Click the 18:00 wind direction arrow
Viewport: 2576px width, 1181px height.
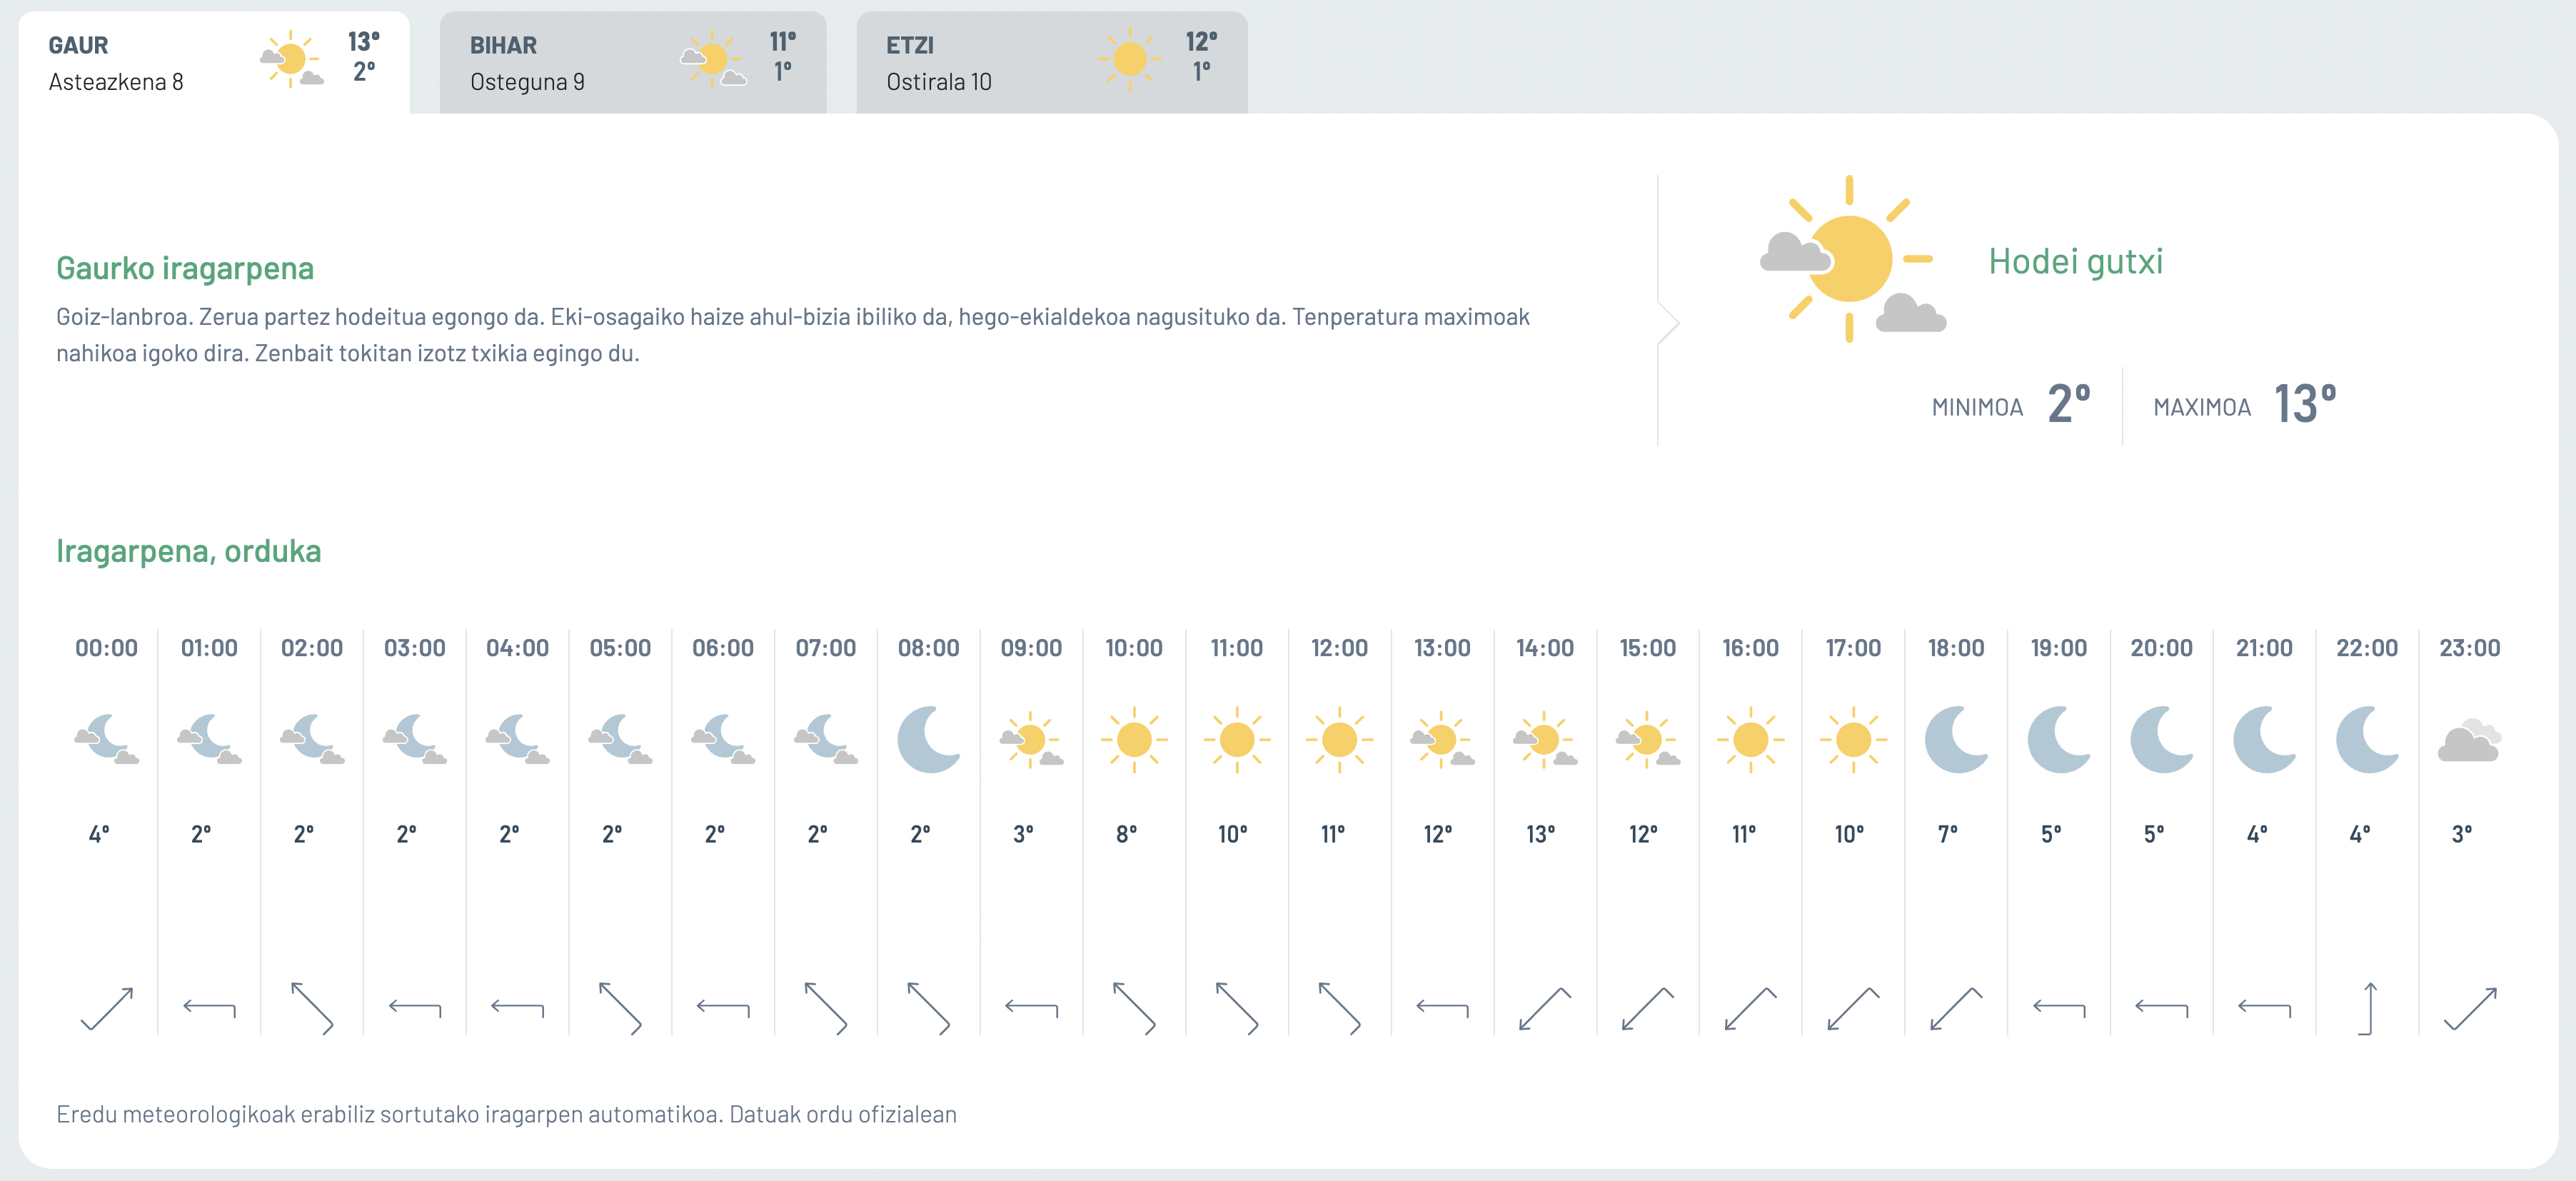point(1956,1008)
